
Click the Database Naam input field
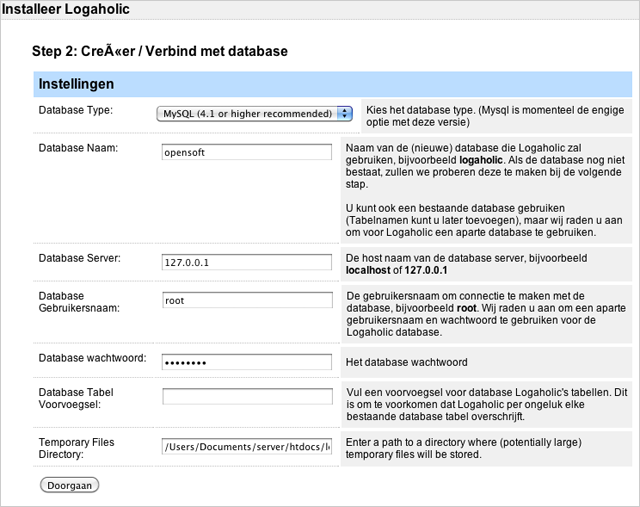[247, 152]
